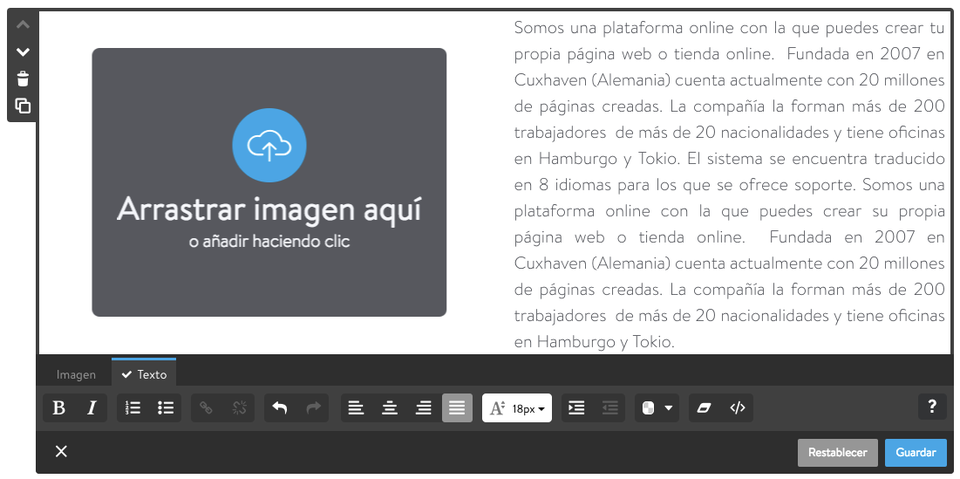Screen dimensions: 960x479
Task: Open the text color picker dropdown
Action: point(657,408)
